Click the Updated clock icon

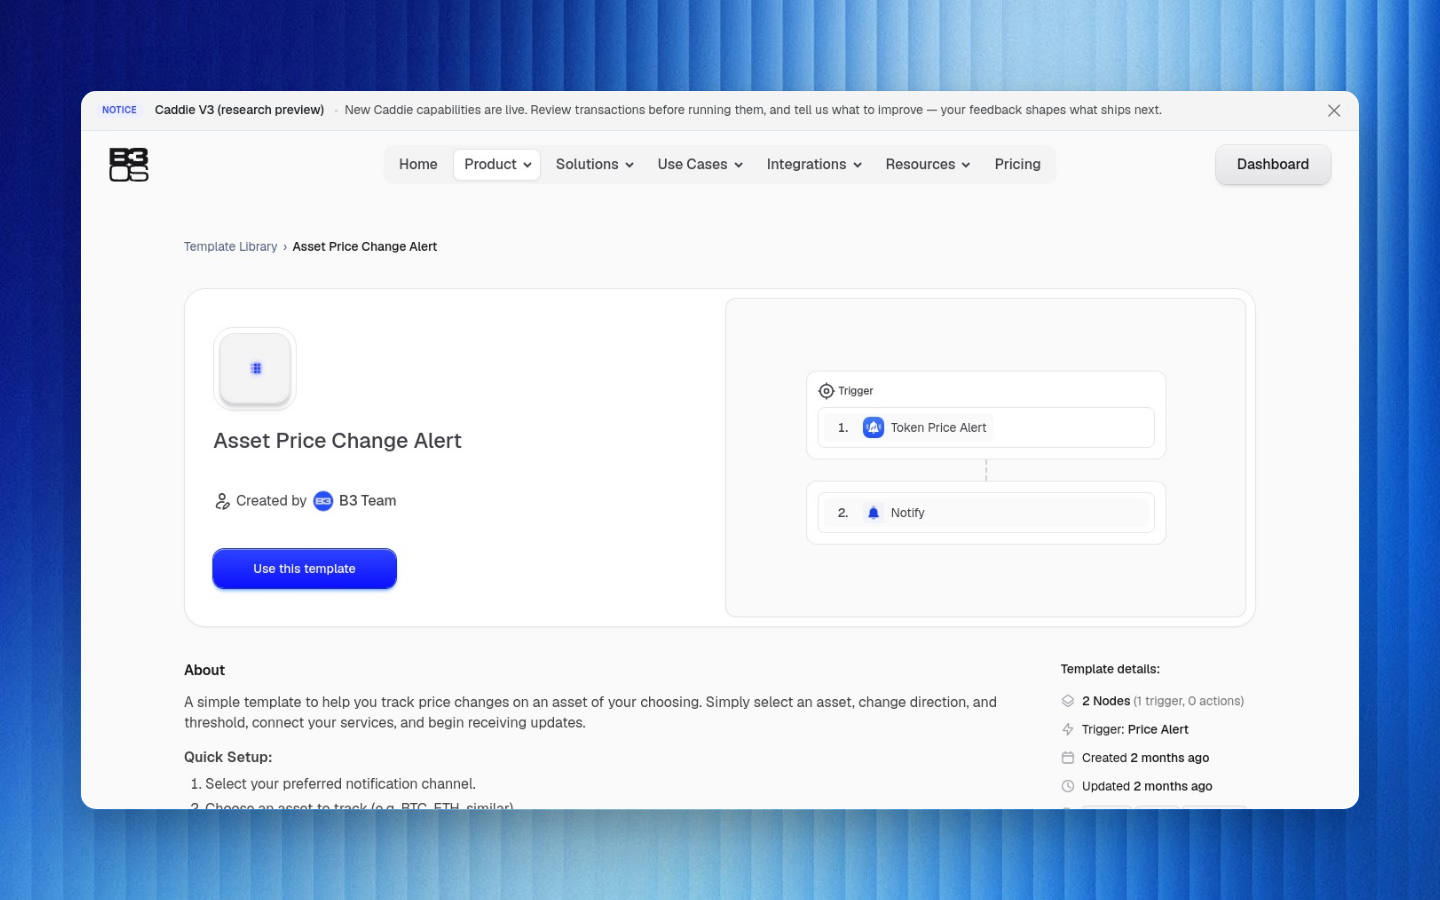1068,786
